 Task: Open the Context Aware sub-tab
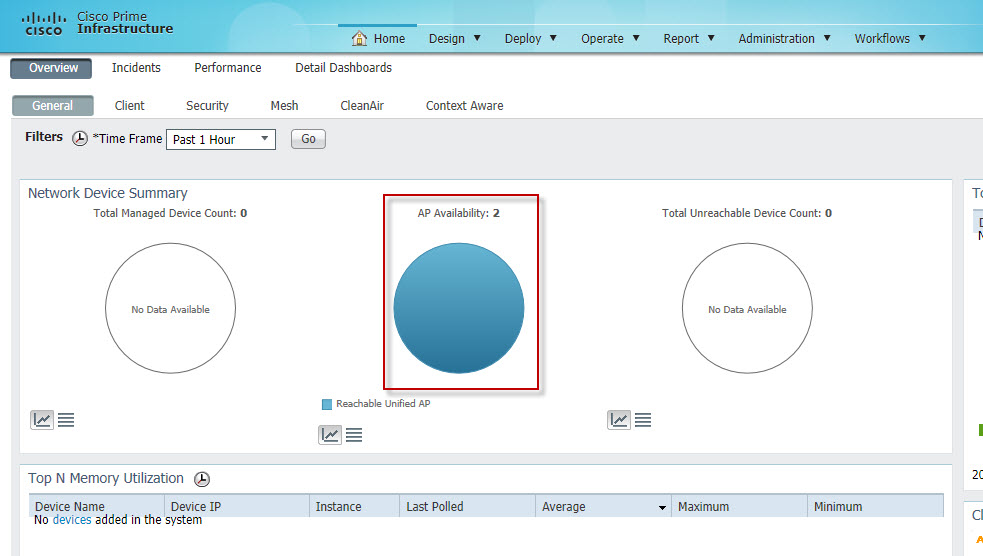465,105
